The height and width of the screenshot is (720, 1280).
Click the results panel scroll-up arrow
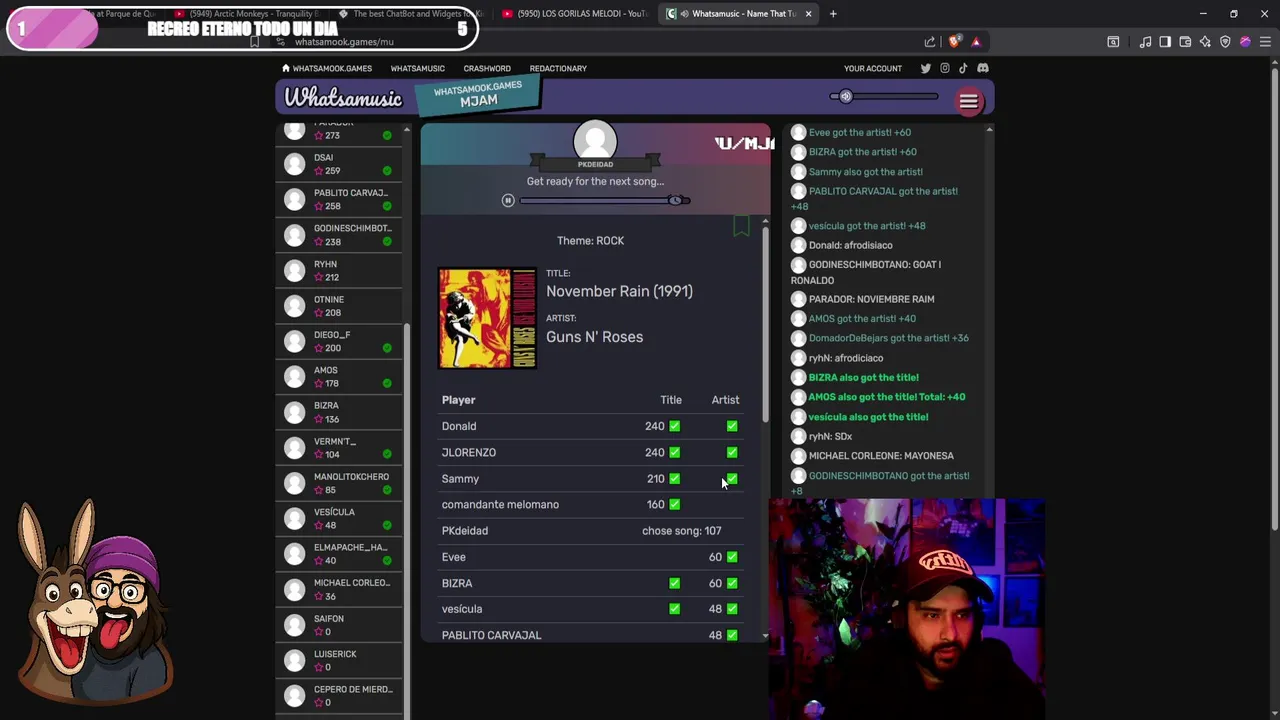click(765, 221)
